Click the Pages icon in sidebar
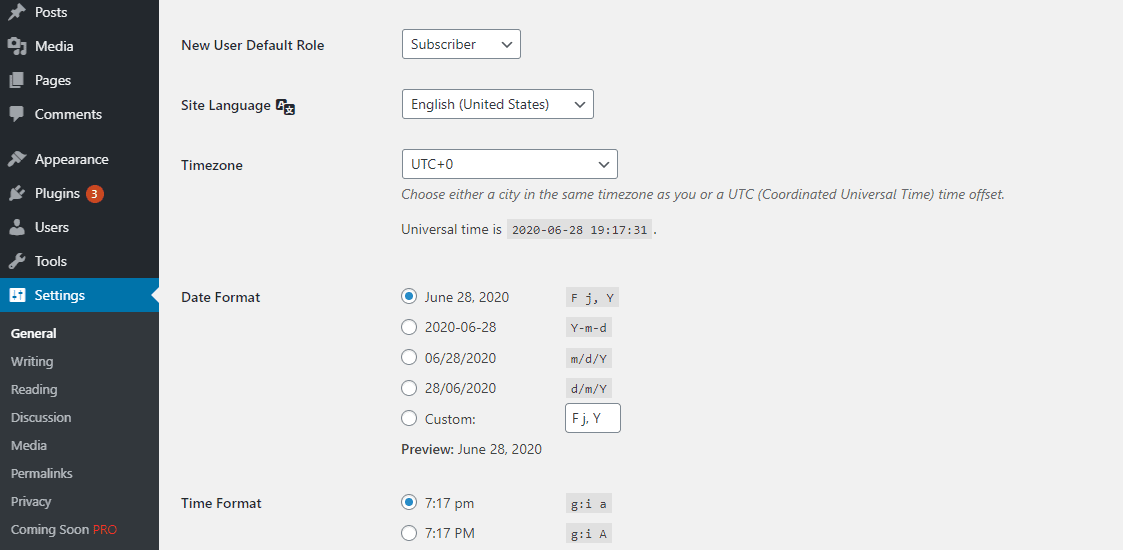This screenshot has height=550, width=1123. (x=17, y=80)
